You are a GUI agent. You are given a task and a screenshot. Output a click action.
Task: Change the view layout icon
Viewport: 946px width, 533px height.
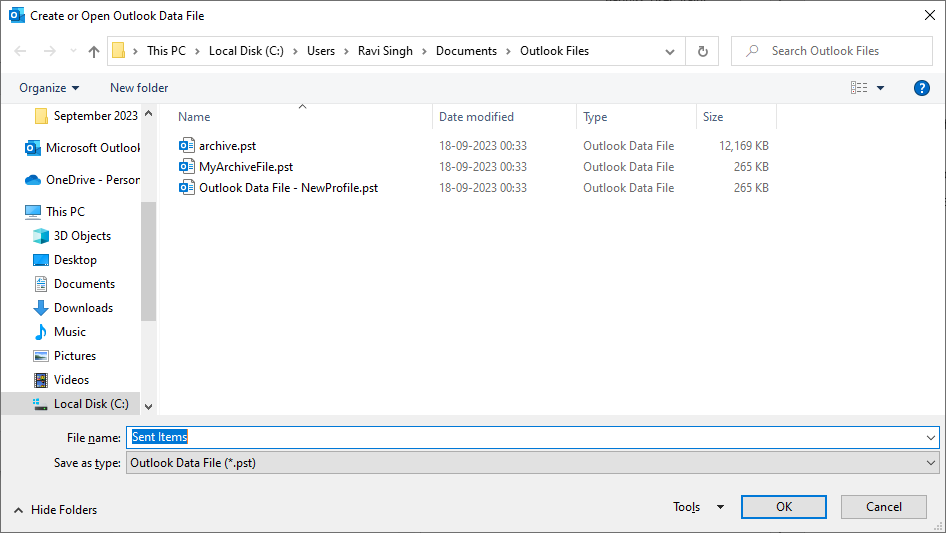[x=859, y=88]
